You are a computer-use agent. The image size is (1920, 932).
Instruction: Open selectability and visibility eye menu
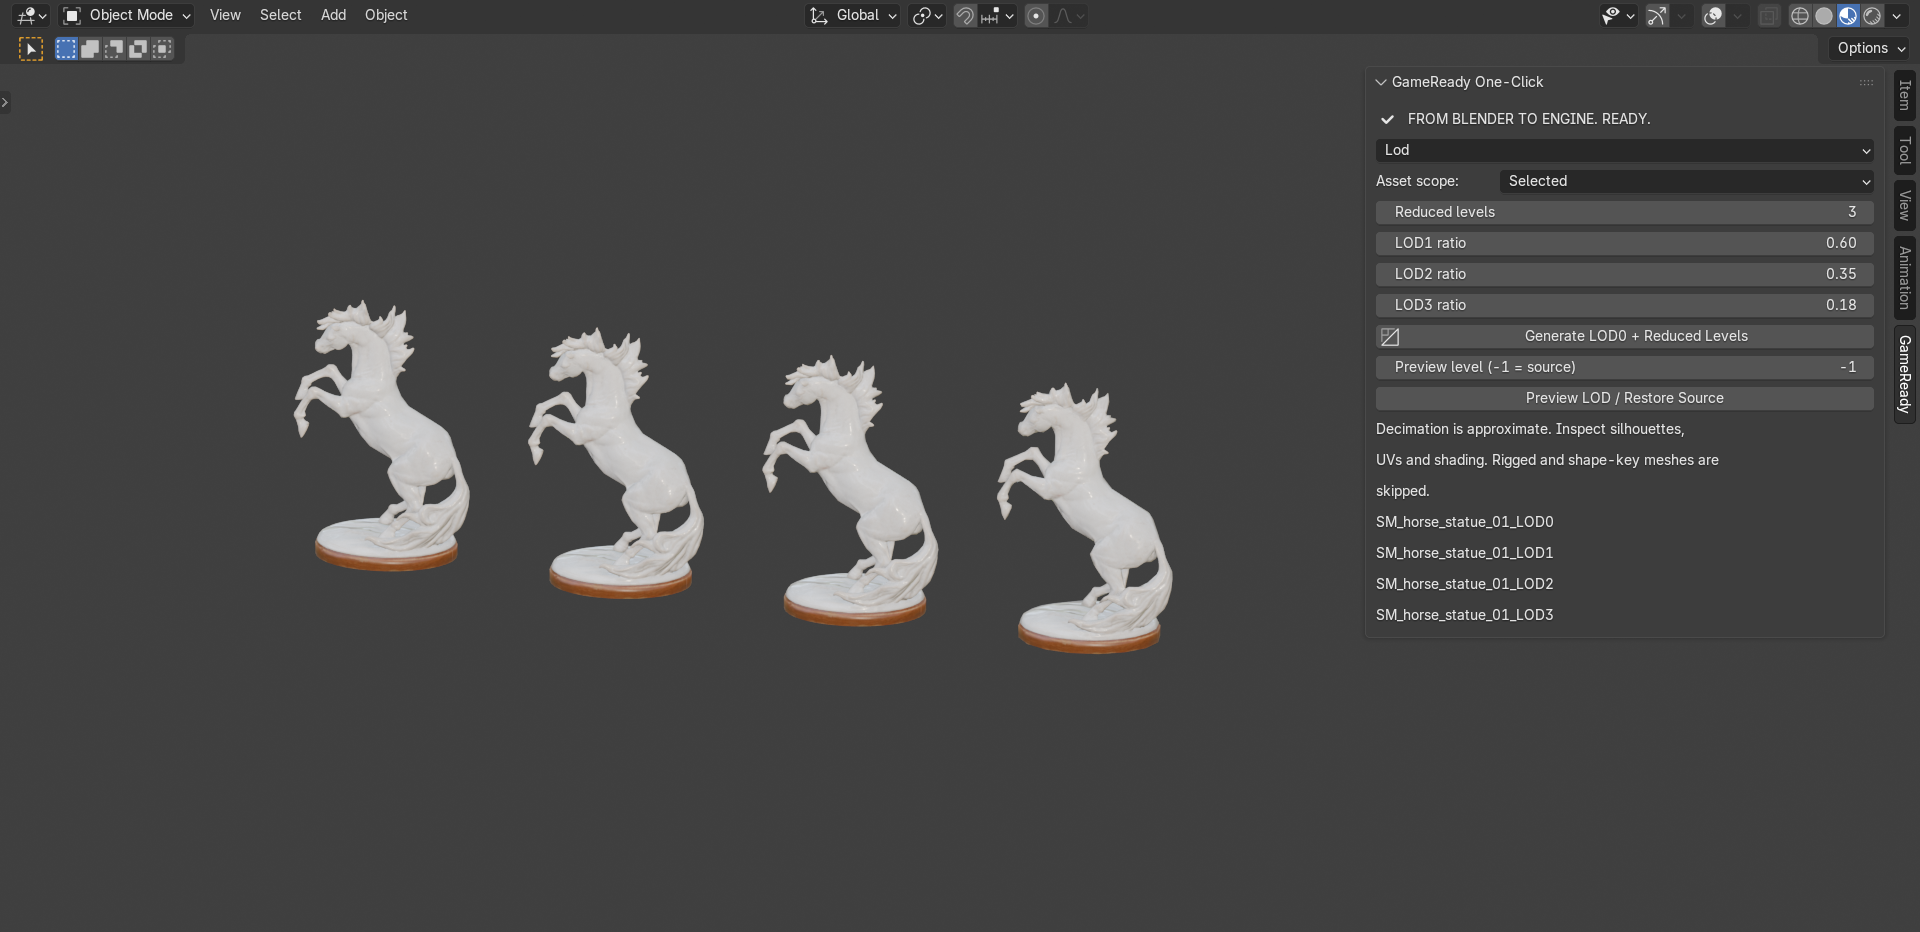click(x=1617, y=16)
